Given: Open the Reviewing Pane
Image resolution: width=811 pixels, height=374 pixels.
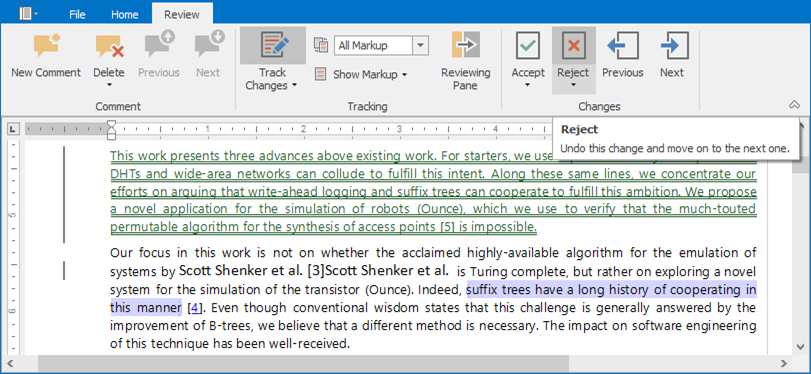Looking at the screenshot, I should pos(465,61).
